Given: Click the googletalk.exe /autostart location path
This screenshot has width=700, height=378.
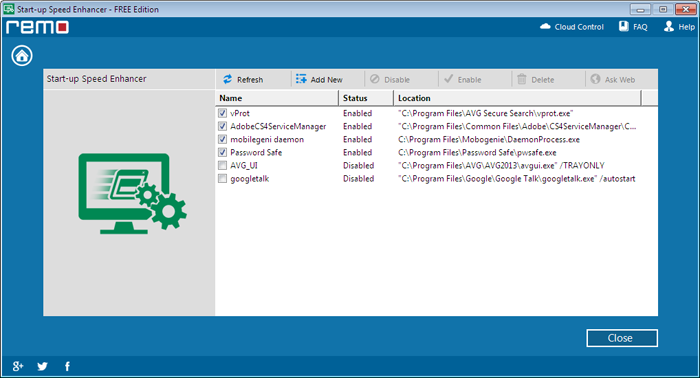Looking at the screenshot, I should click(x=517, y=179).
